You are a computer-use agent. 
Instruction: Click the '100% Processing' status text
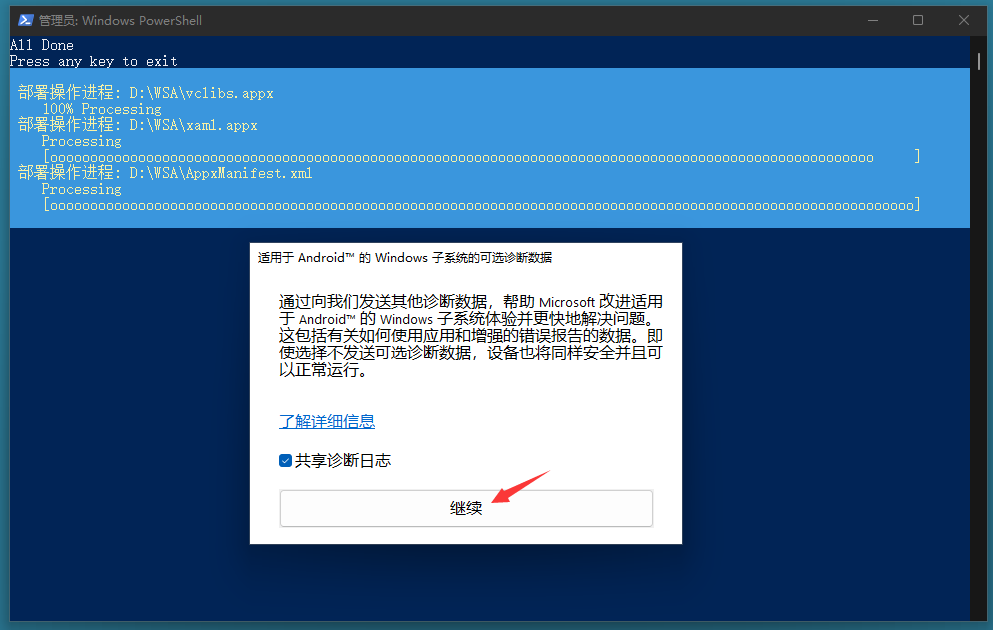coord(101,109)
